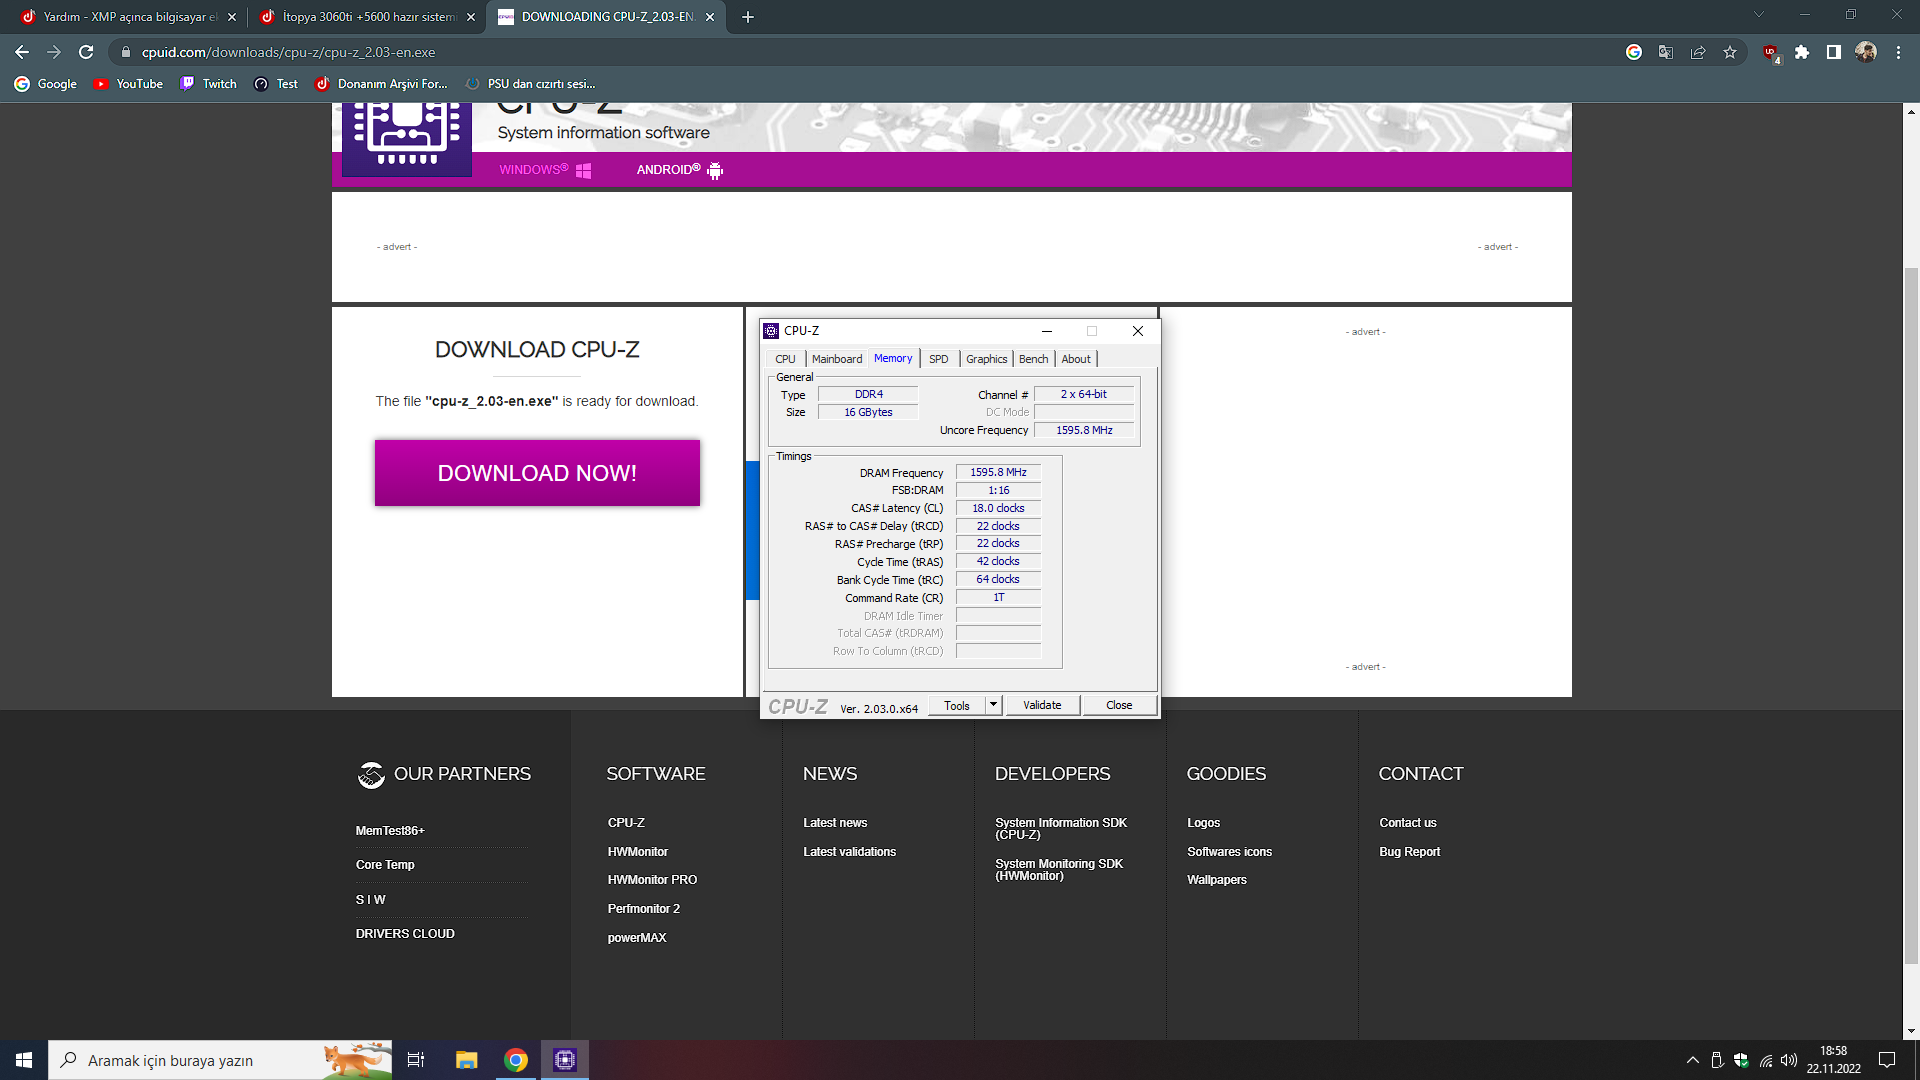Viewport: 1920px width, 1080px height.
Task: Click Close button in CPU-Z
Action: (x=1119, y=705)
